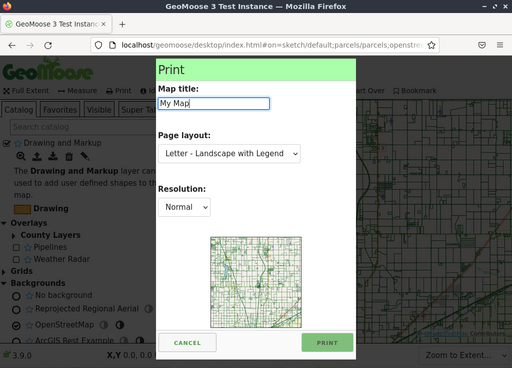
Task: Select the No background radio button
Action: pyautogui.click(x=16, y=296)
